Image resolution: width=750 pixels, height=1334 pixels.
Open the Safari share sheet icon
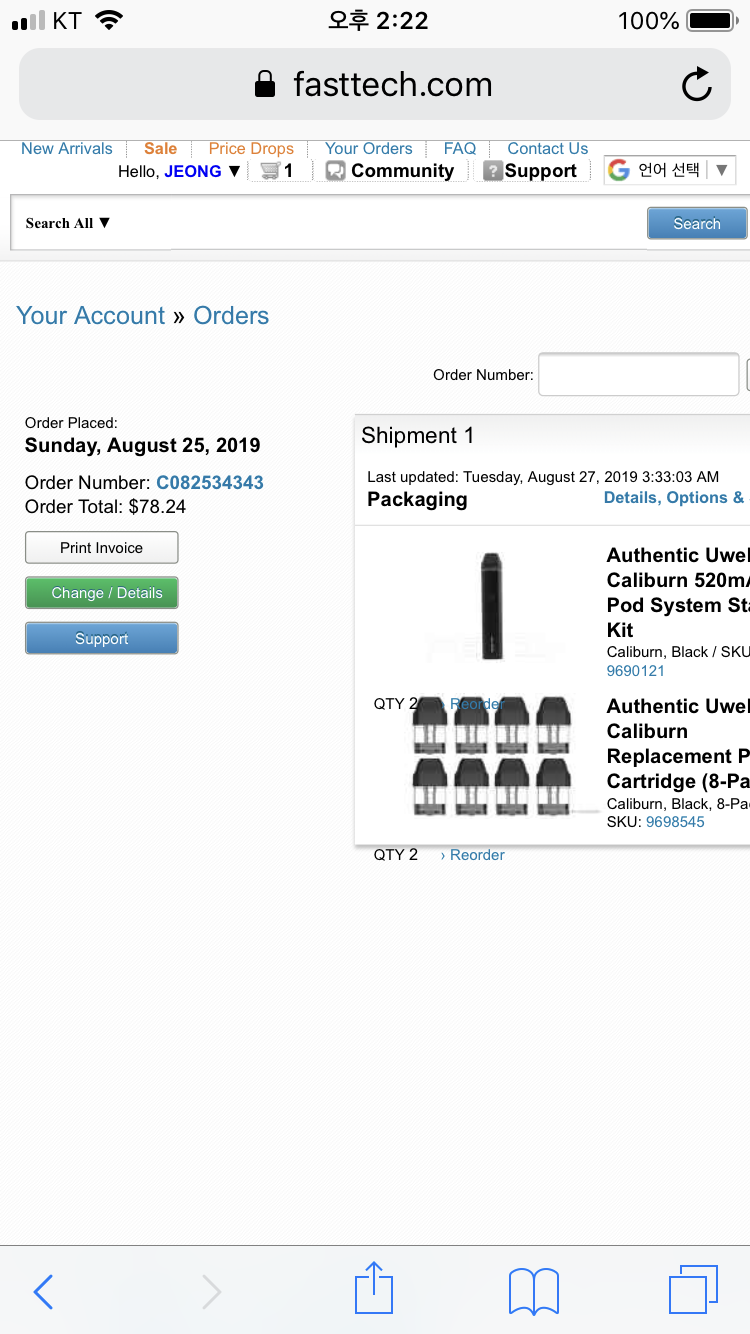tap(374, 1289)
